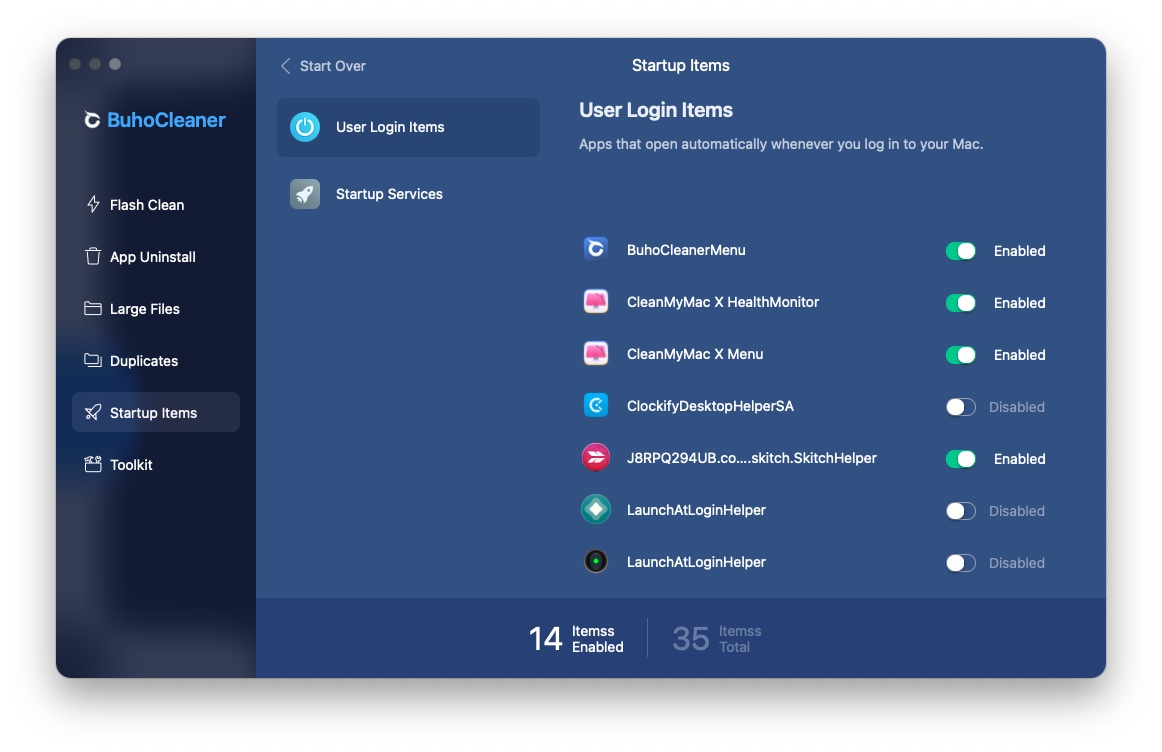1162x752 pixels.
Task: Click the Enabled label for SkitchHelper
Action: (1020, 459)
